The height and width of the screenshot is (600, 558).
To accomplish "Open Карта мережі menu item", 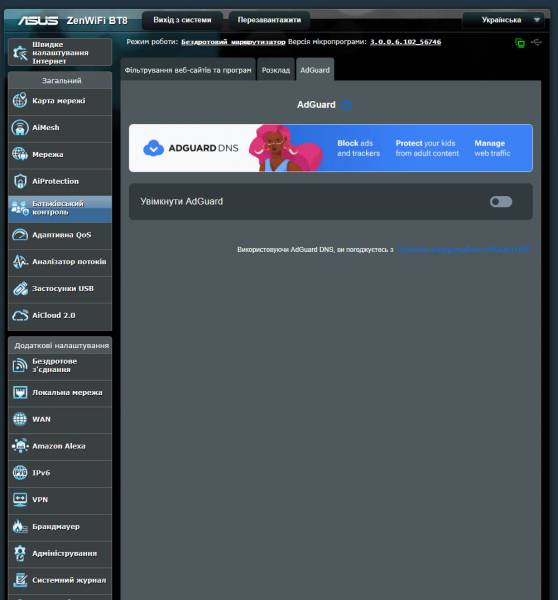I will point(60,101).
